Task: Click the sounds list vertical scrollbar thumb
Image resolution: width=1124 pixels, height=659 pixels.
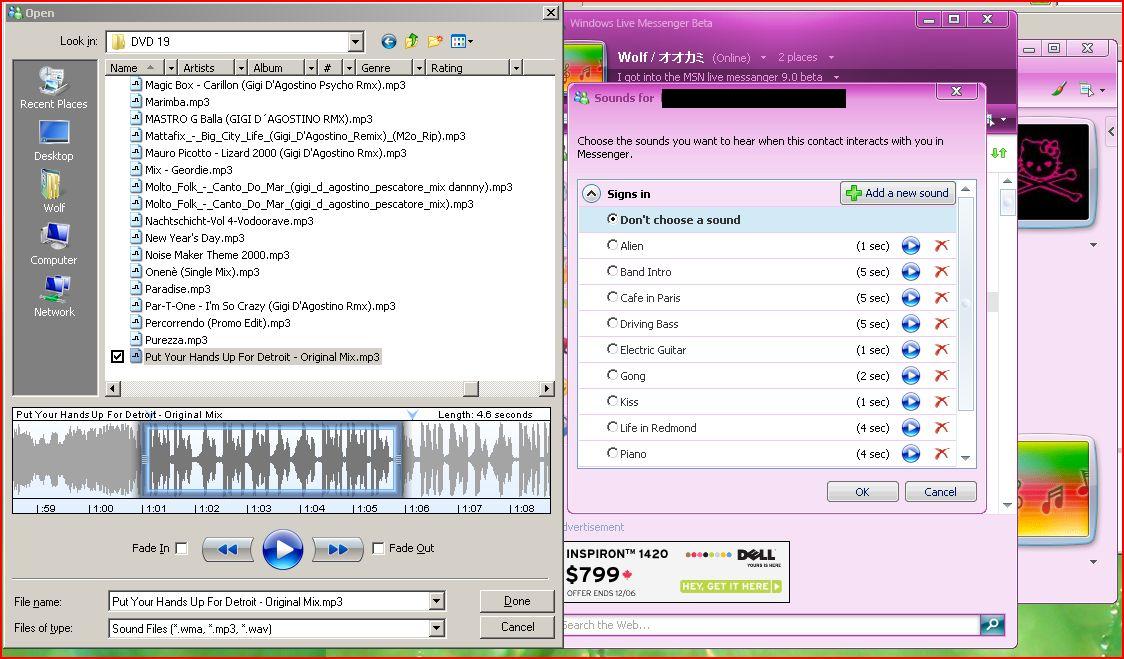Action: click(965, 304)
